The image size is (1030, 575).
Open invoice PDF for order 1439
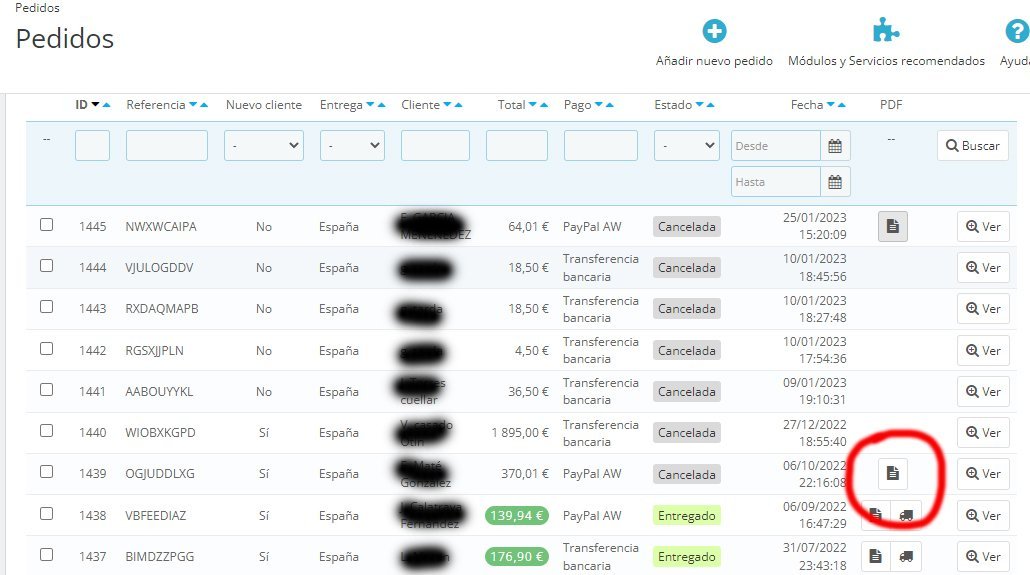click(893, 473)
